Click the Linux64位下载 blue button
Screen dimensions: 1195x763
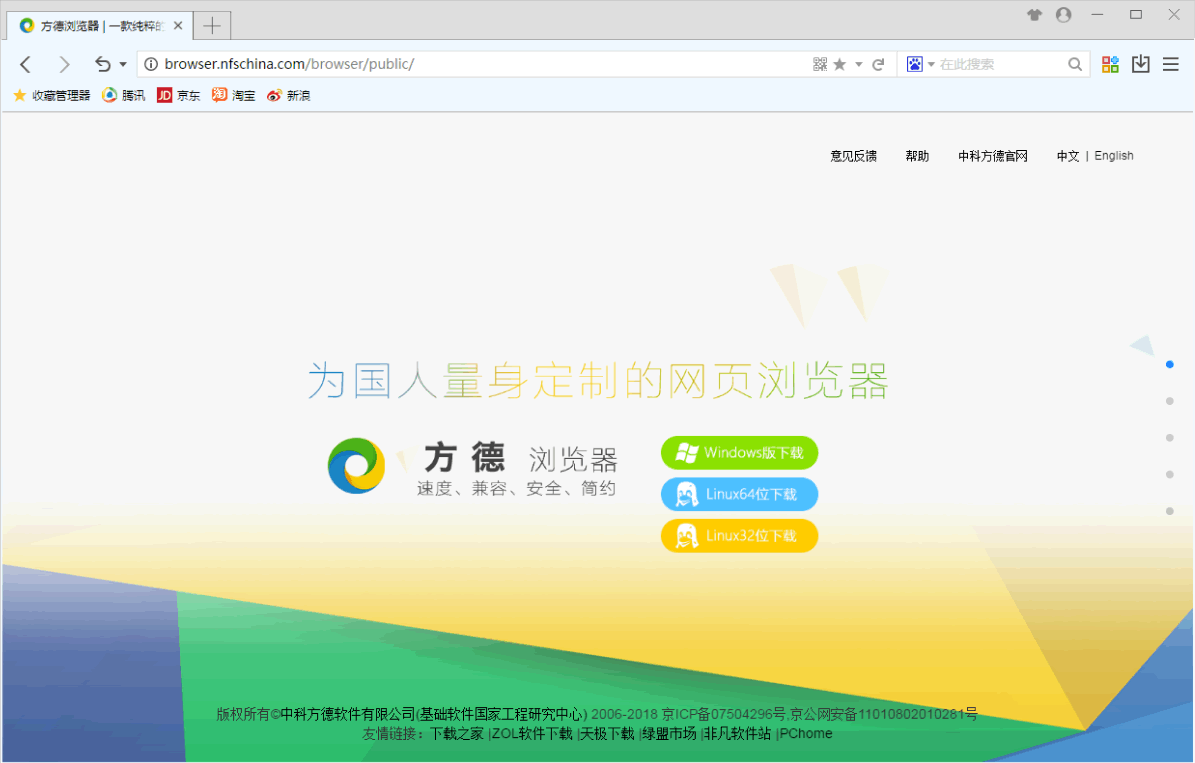tap(739, 494)
